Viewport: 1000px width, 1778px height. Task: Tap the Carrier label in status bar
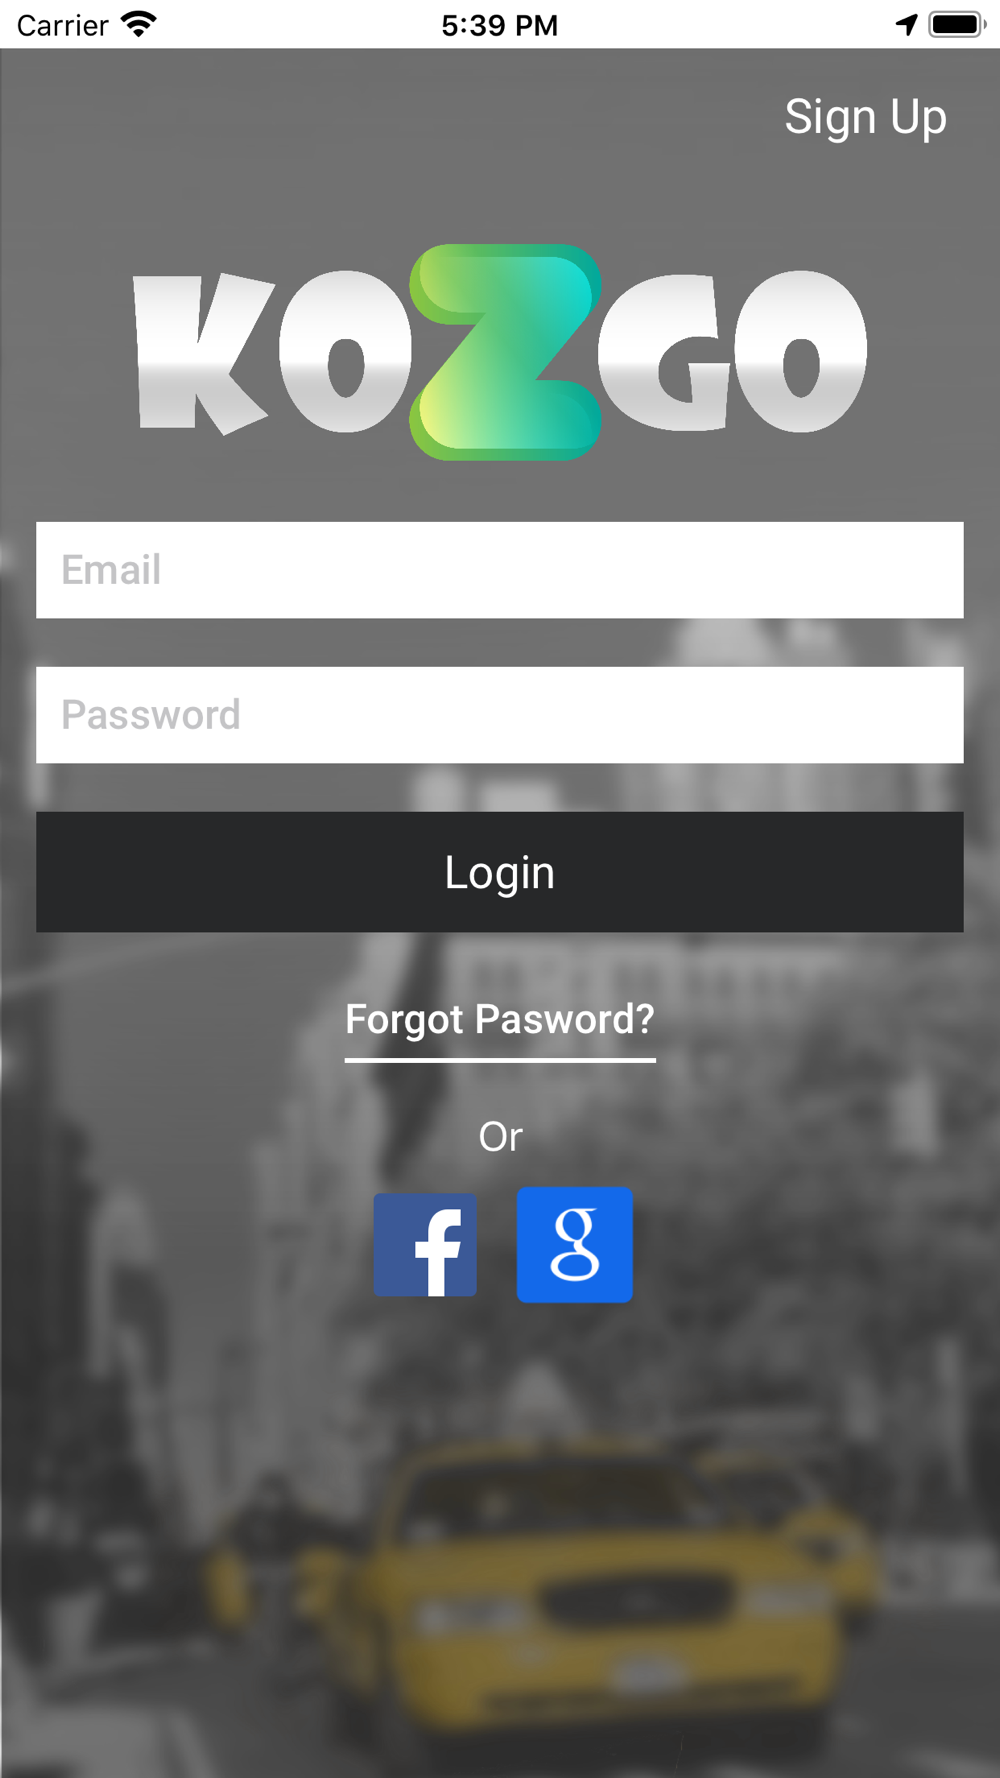62,25
